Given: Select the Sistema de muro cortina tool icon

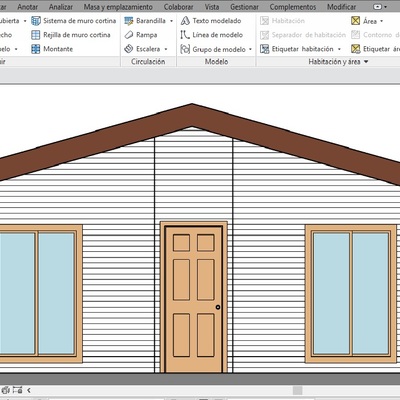Looking at the screenshot, I should (36, 21).
